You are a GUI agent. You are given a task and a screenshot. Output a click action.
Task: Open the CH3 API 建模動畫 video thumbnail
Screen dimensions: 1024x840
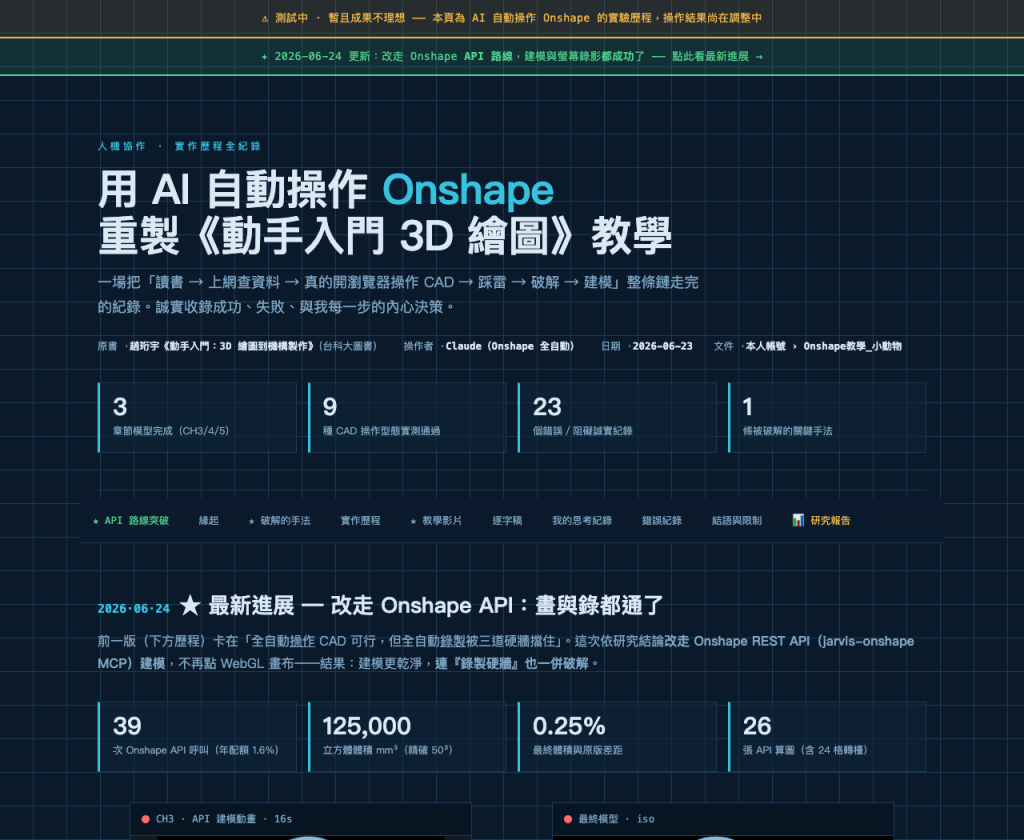coord(300,822)
